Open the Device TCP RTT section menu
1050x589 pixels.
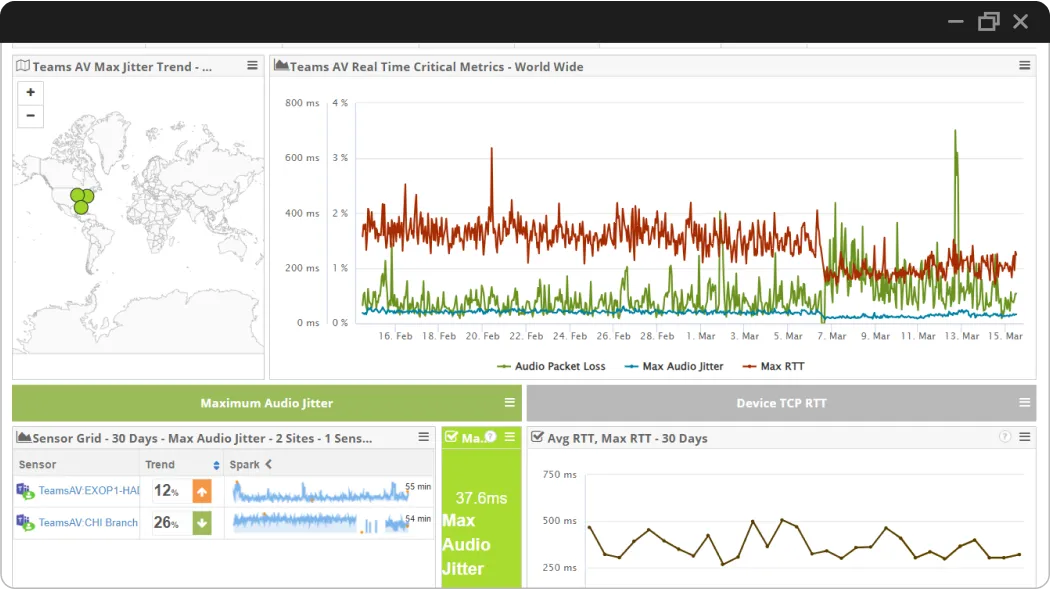pyautogui.click(x=1025, y=402)
